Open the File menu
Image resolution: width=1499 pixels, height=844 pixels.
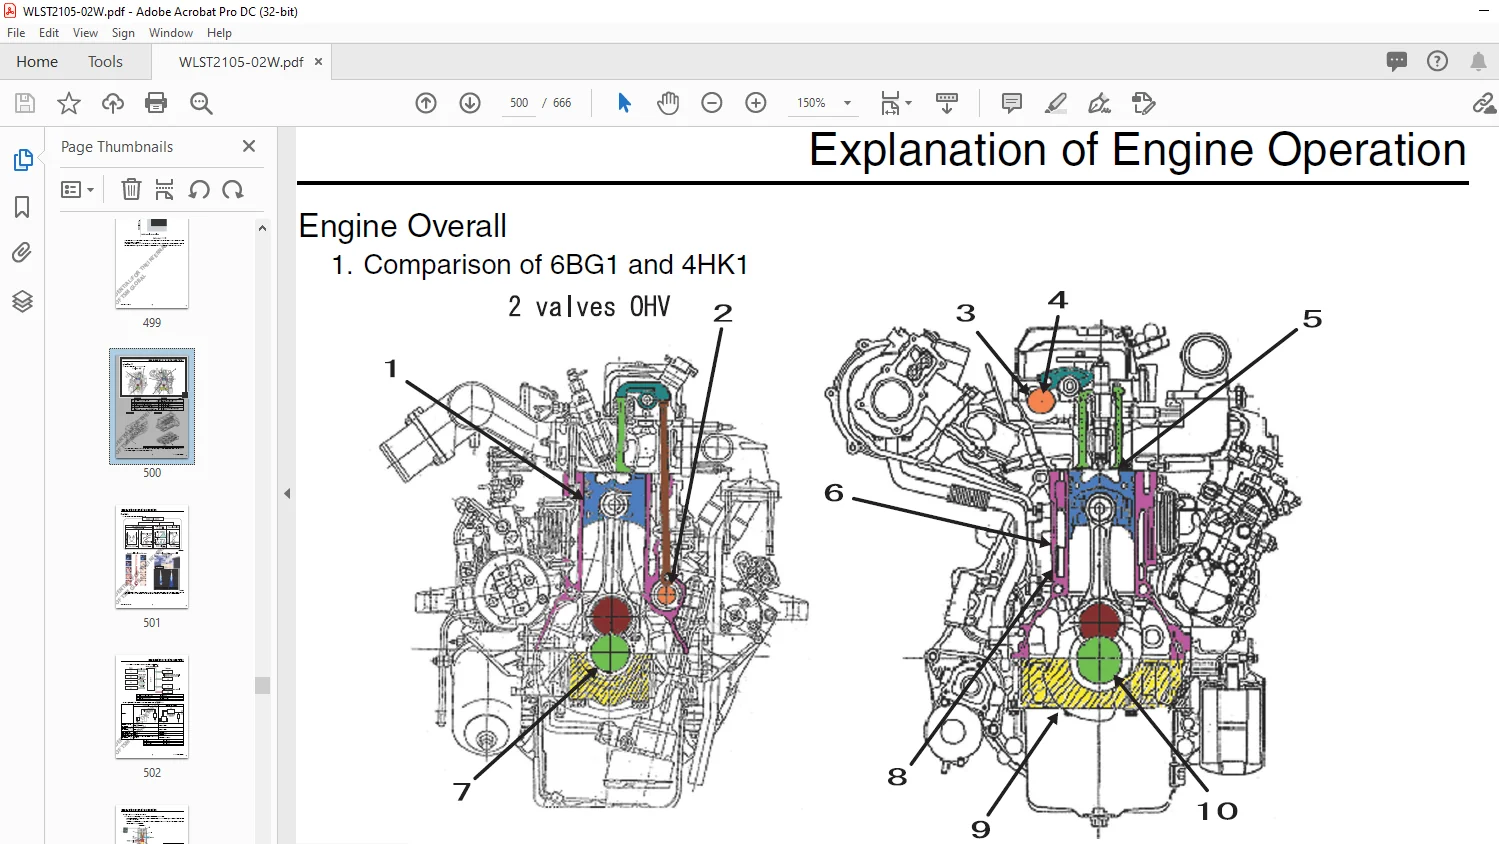tap(16, 33)
